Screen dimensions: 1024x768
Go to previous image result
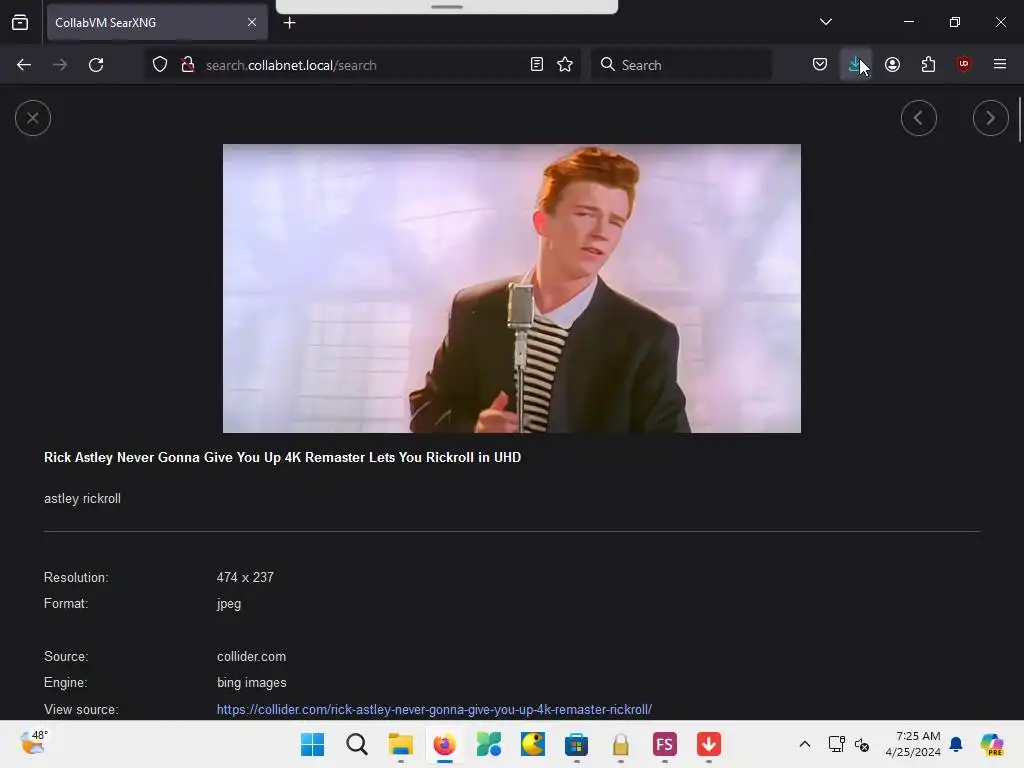(x=918, y=118)
